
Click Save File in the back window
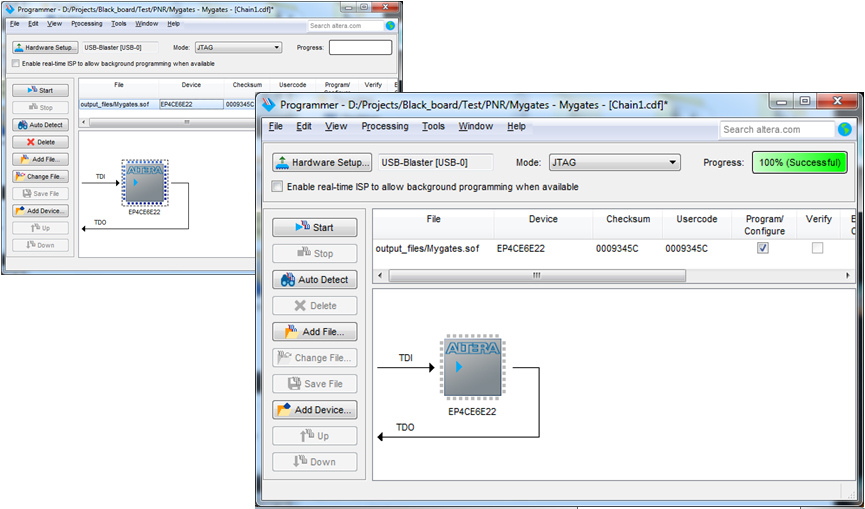tap(40, 194)
